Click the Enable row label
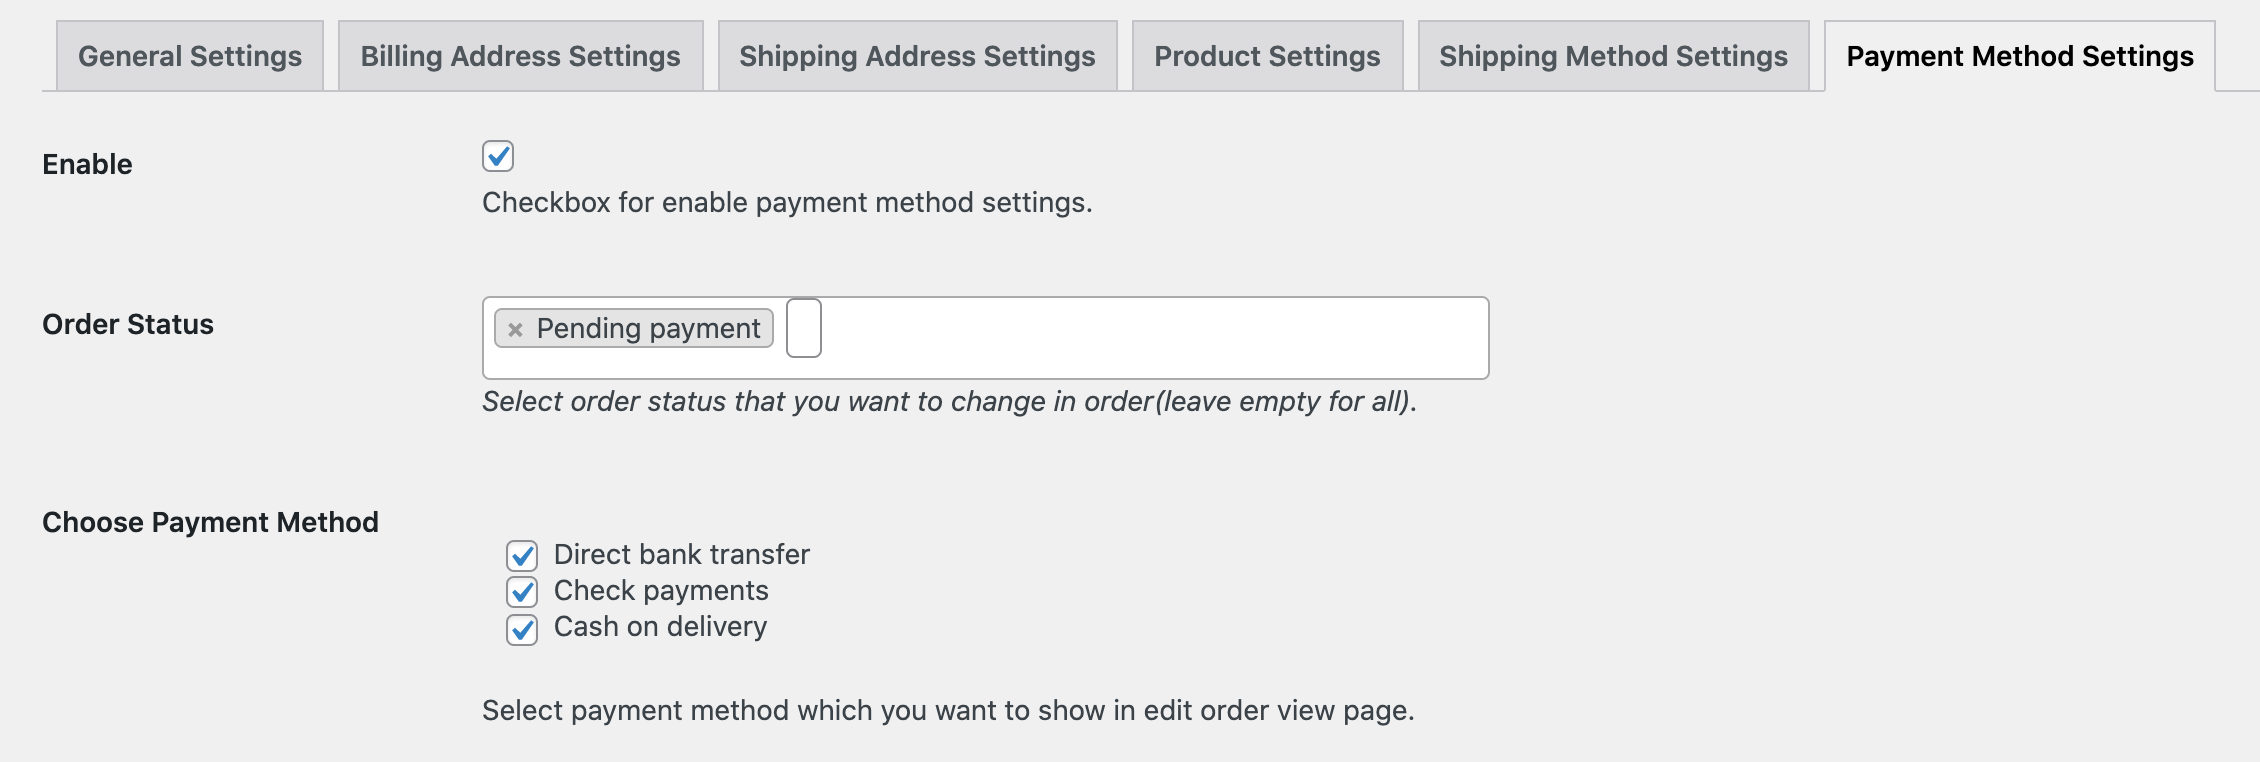The height and width of the screenshot is (762, 2260). [87, 164]
